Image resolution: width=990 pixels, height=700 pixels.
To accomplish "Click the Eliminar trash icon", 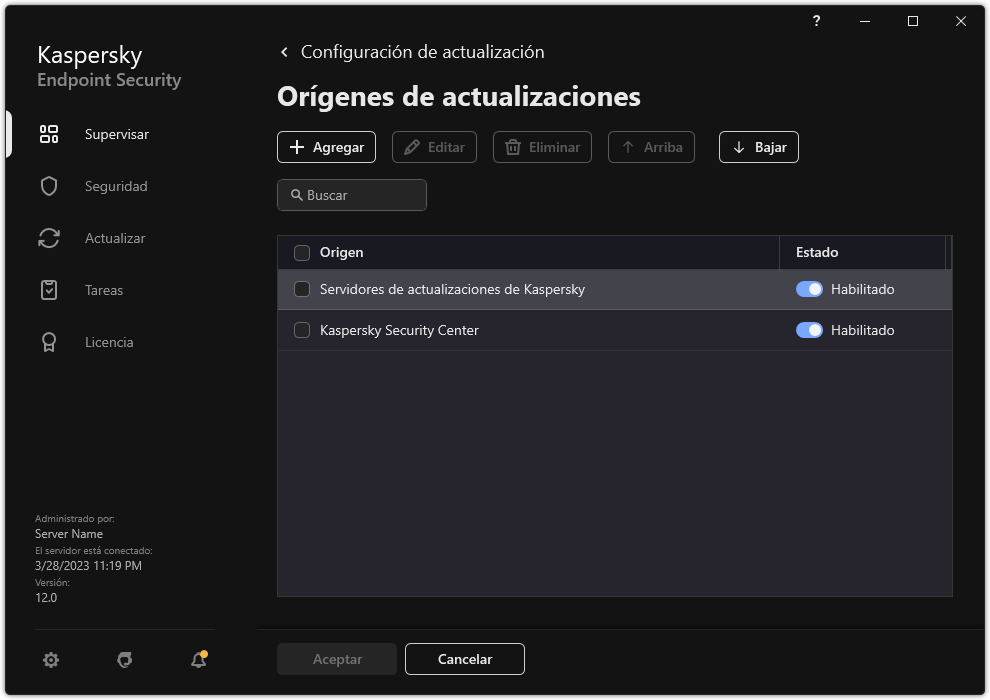I will pyautogui.click(x=514, y=147).
